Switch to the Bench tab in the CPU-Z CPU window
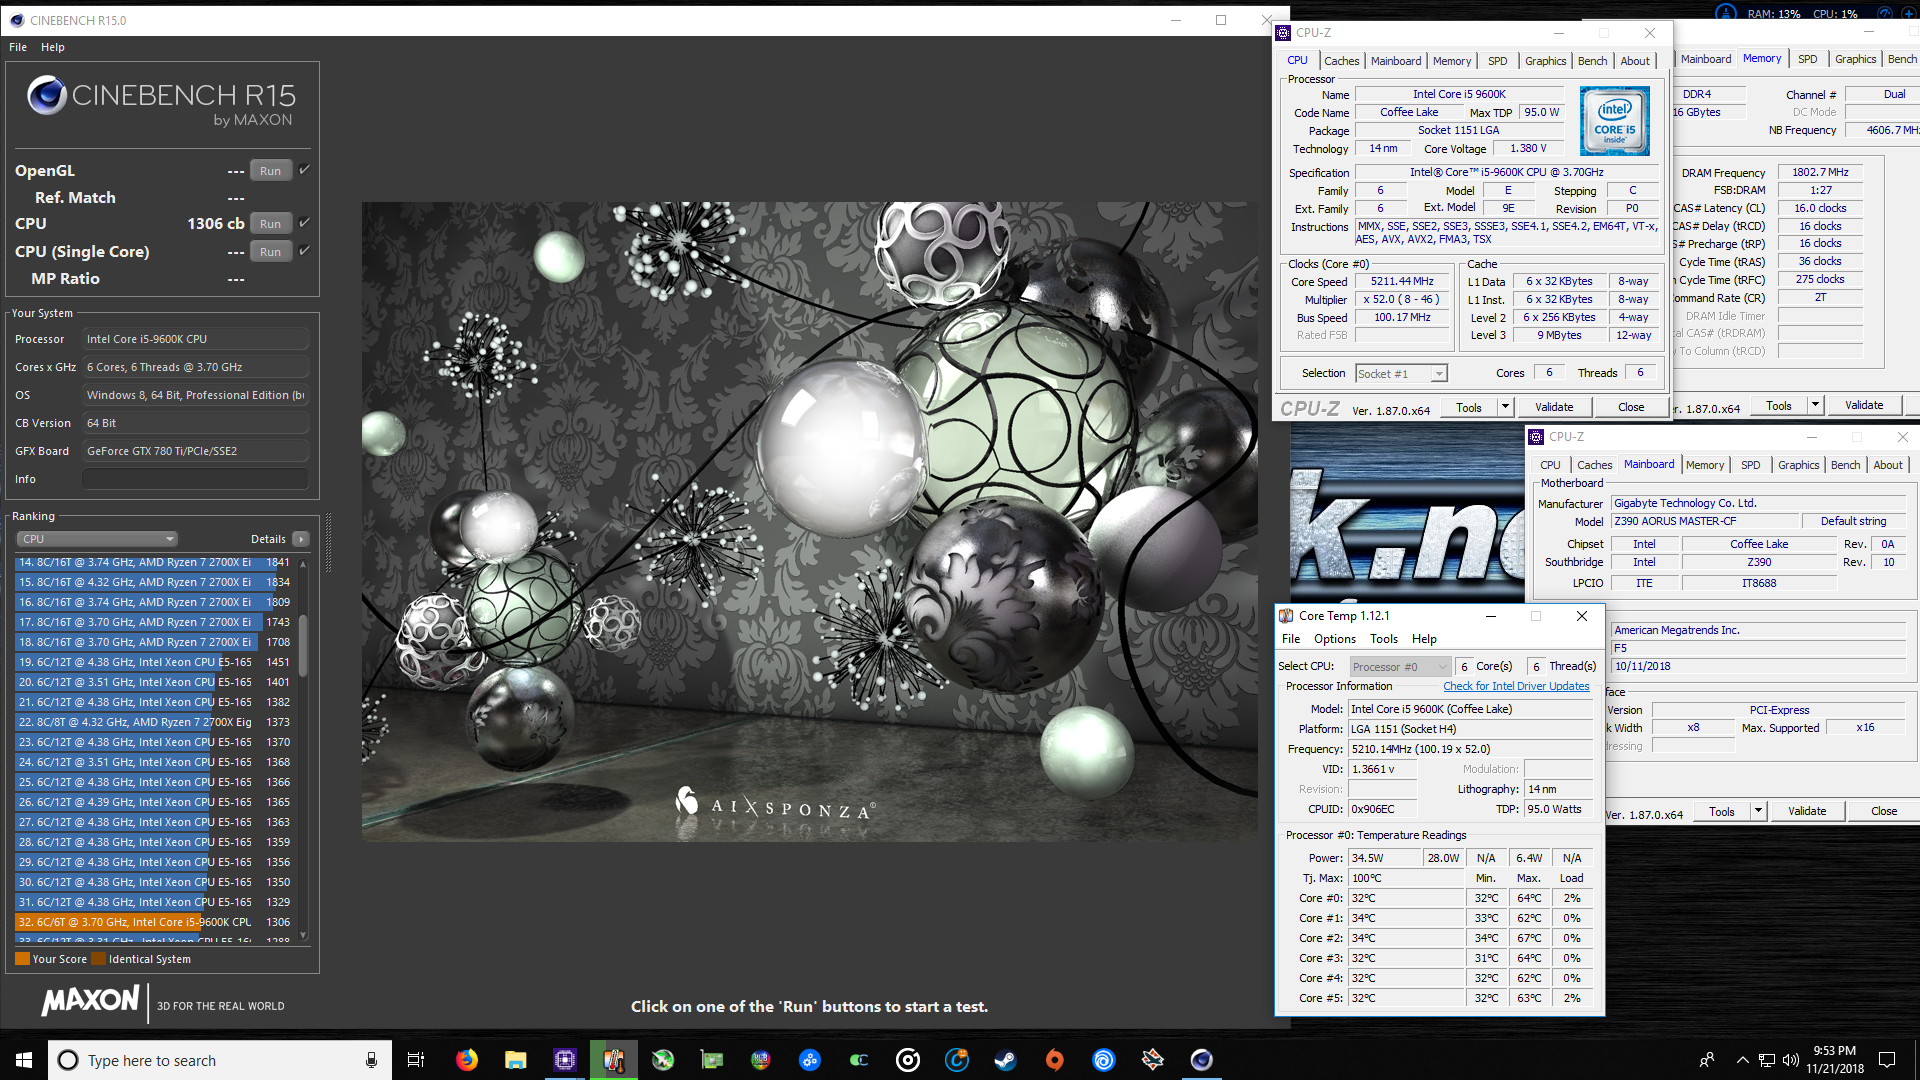The image size is (1920, 1080). pos(1592,61)
